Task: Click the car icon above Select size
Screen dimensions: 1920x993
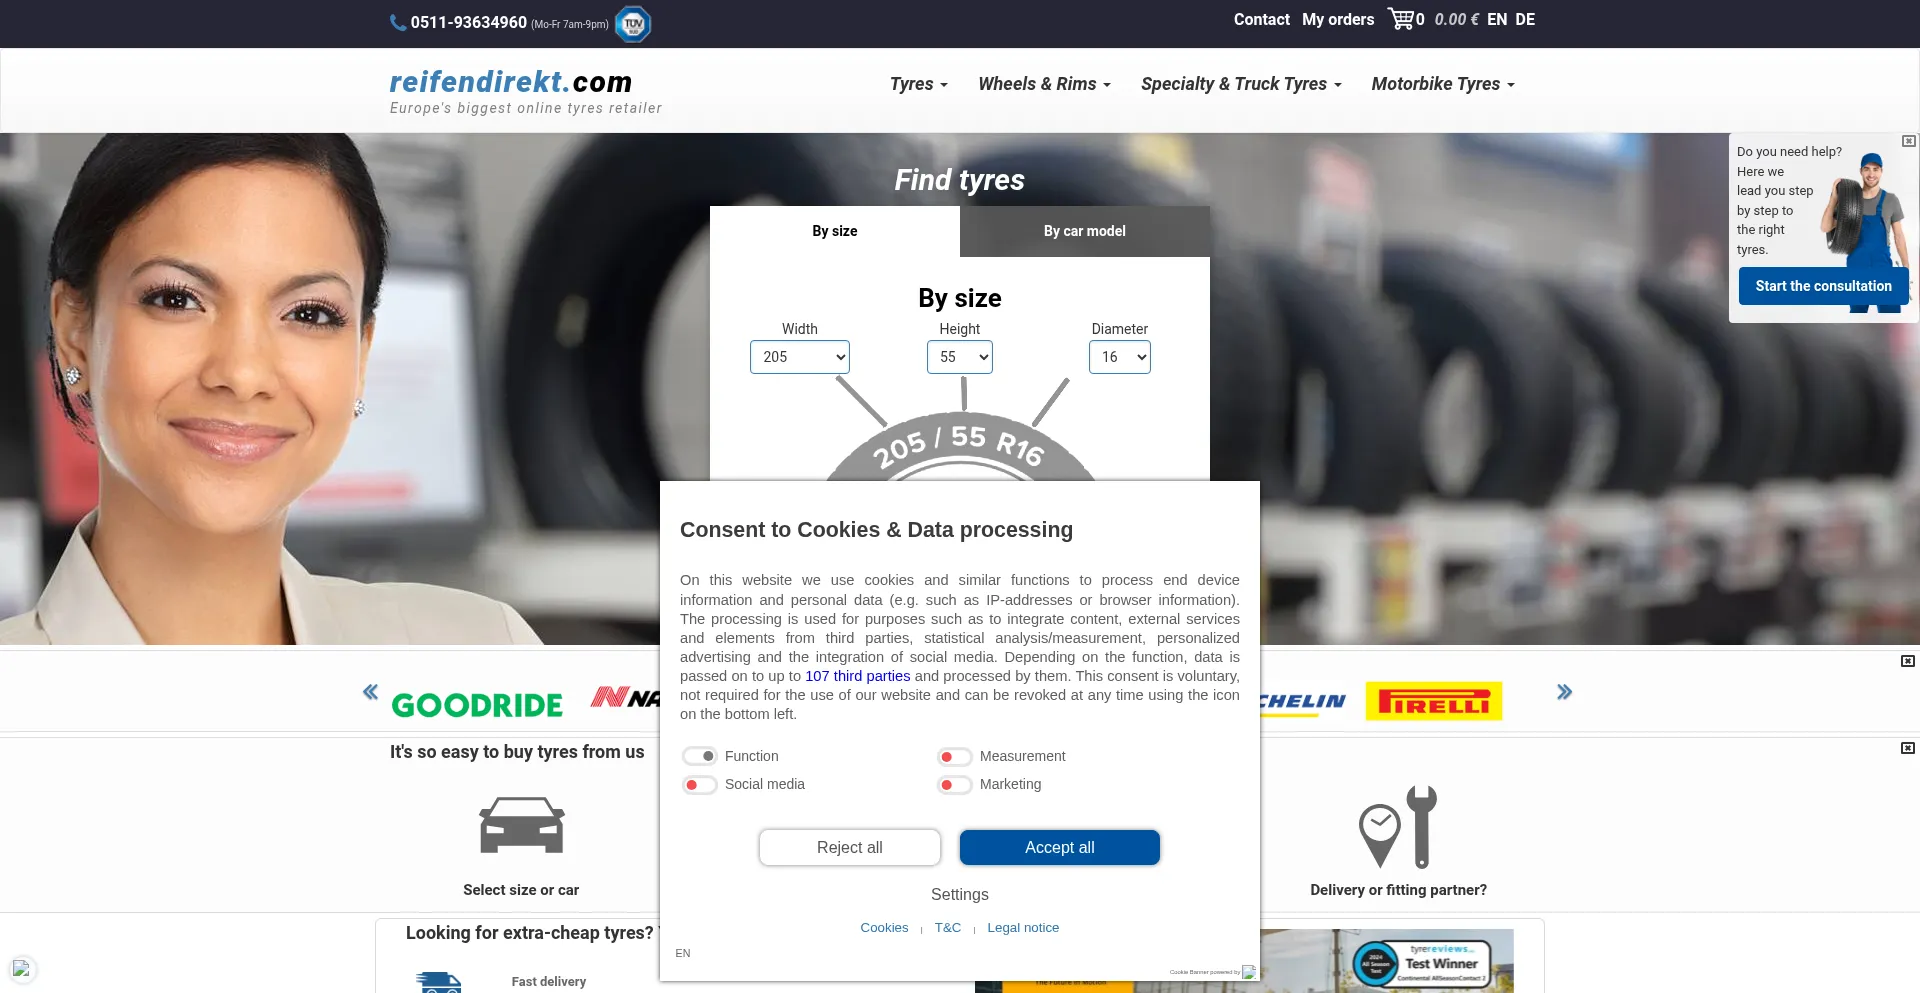Action: [521, 825]
